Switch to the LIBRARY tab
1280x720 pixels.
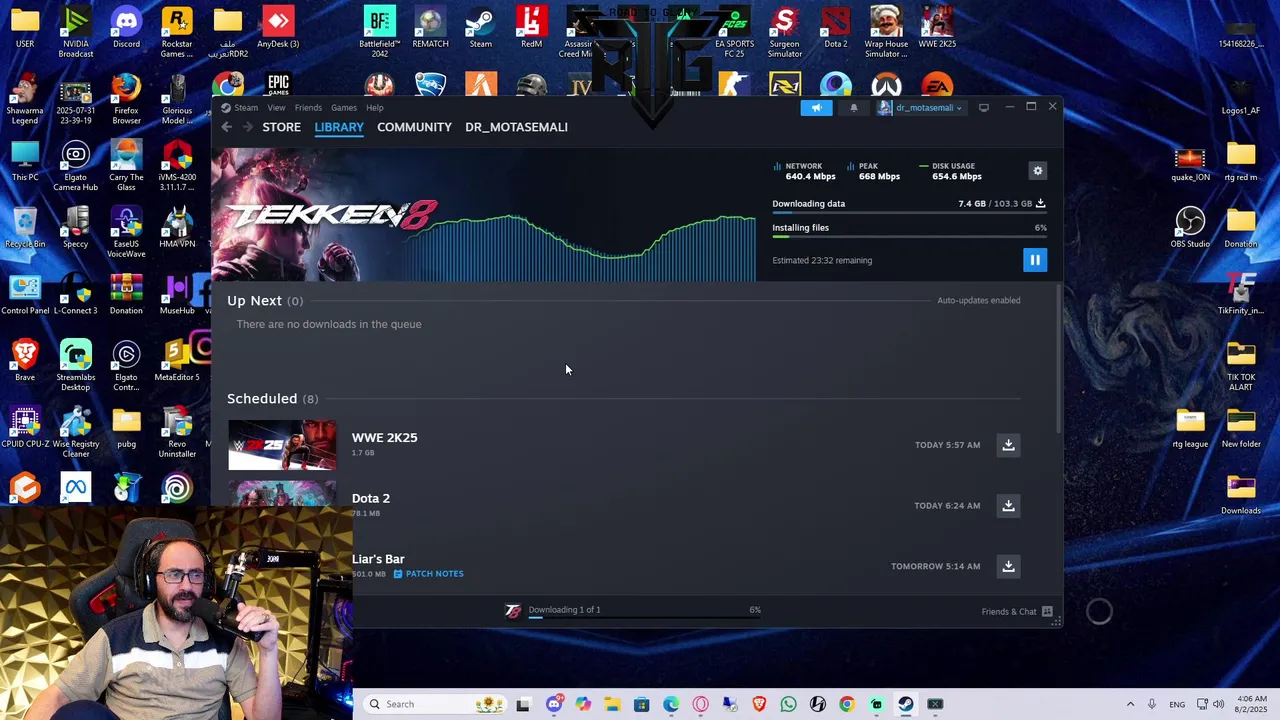click(339, 127)
